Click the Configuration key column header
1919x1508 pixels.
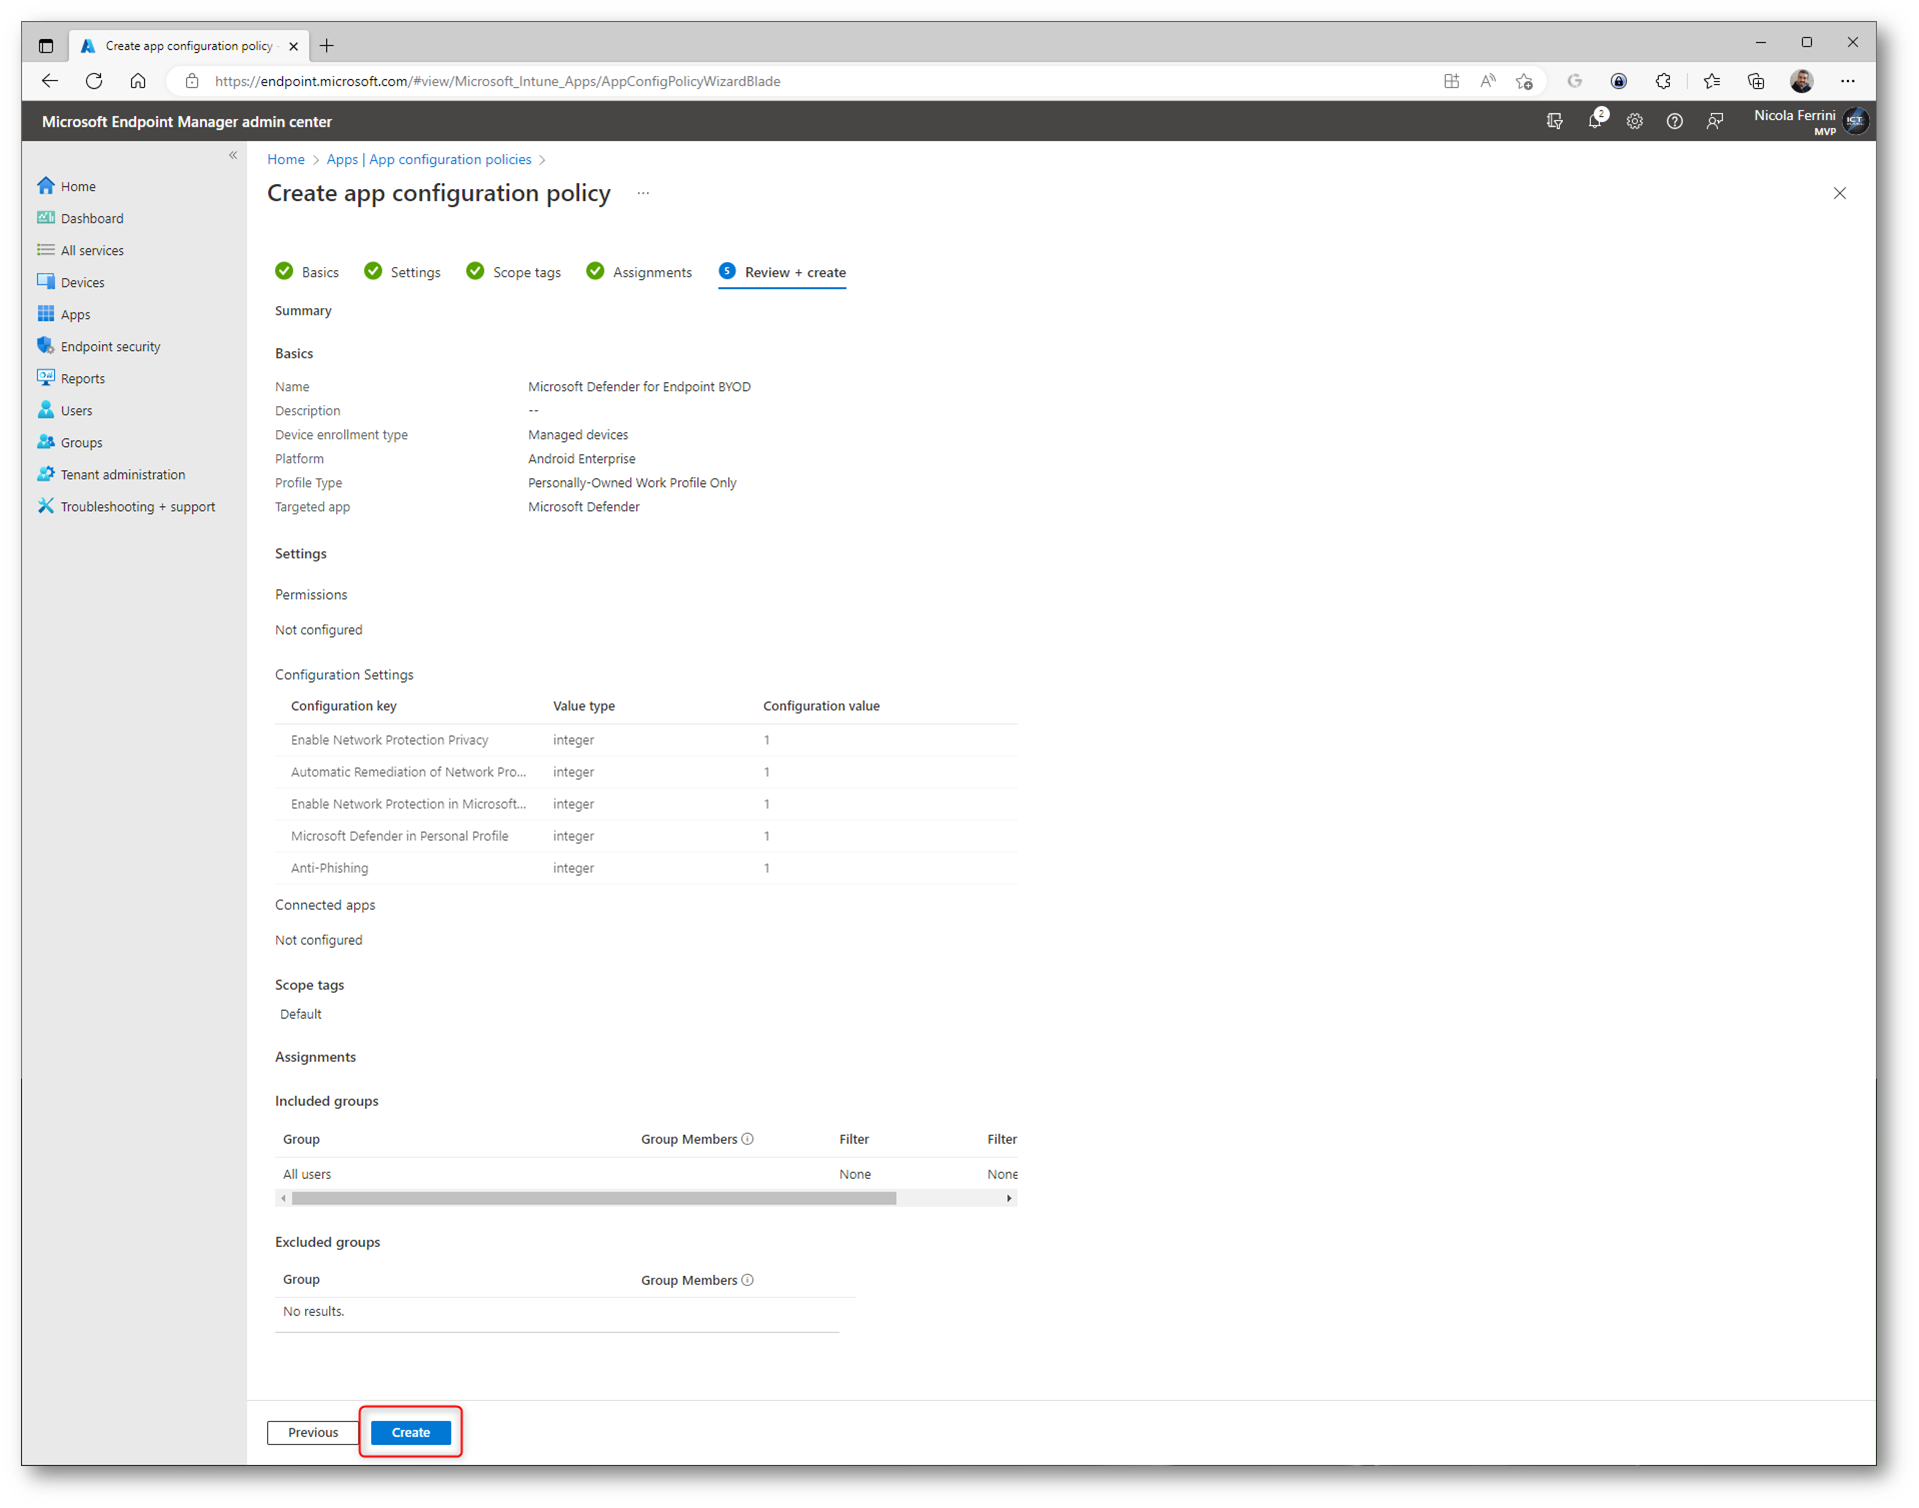pyautogui.click(x=344, y=706)
